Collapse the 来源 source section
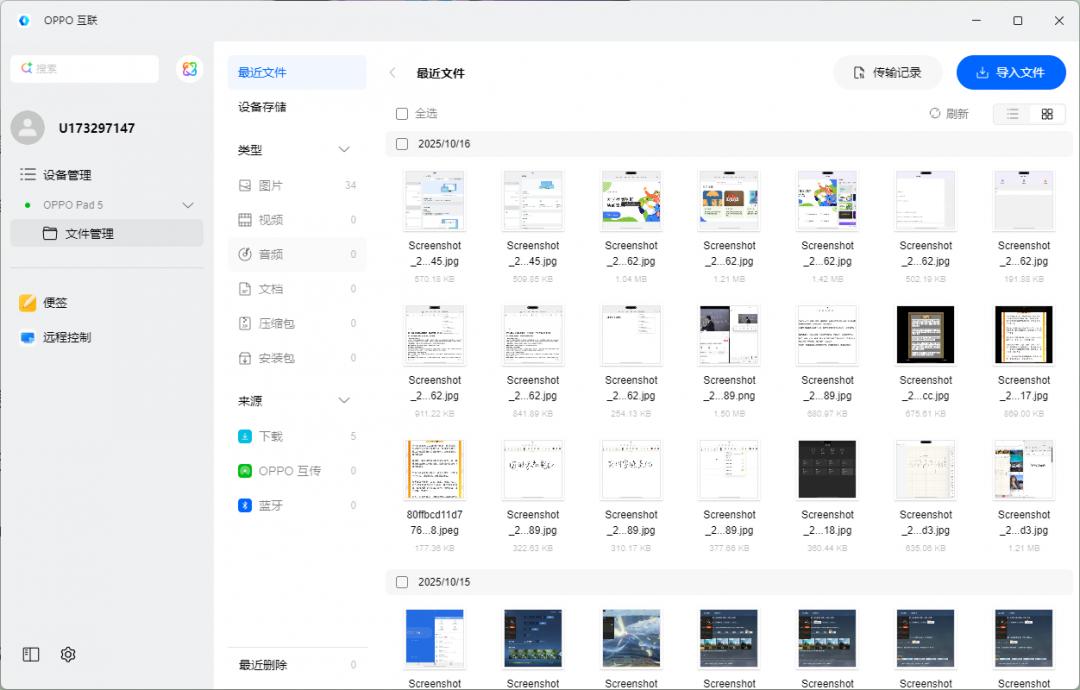 point(344,400)
